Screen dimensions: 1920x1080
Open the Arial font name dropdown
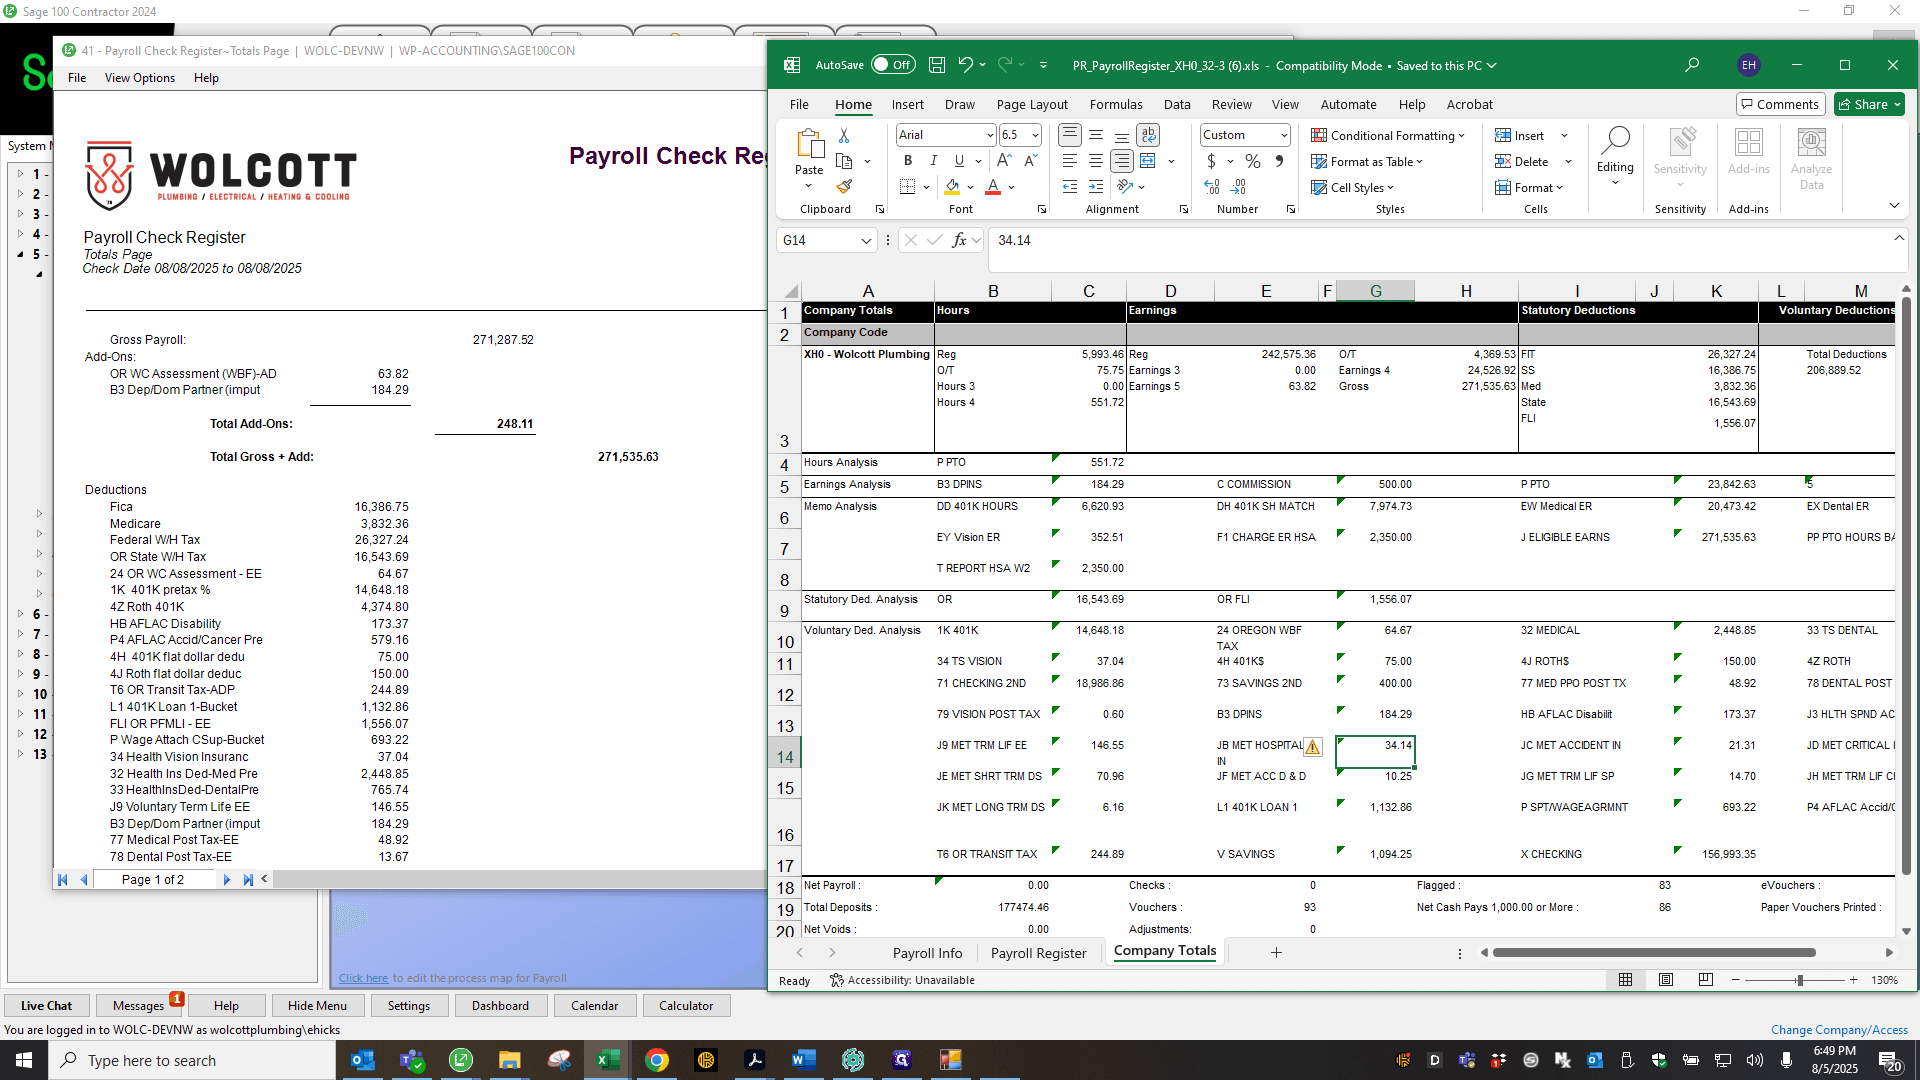click(990, 135)
